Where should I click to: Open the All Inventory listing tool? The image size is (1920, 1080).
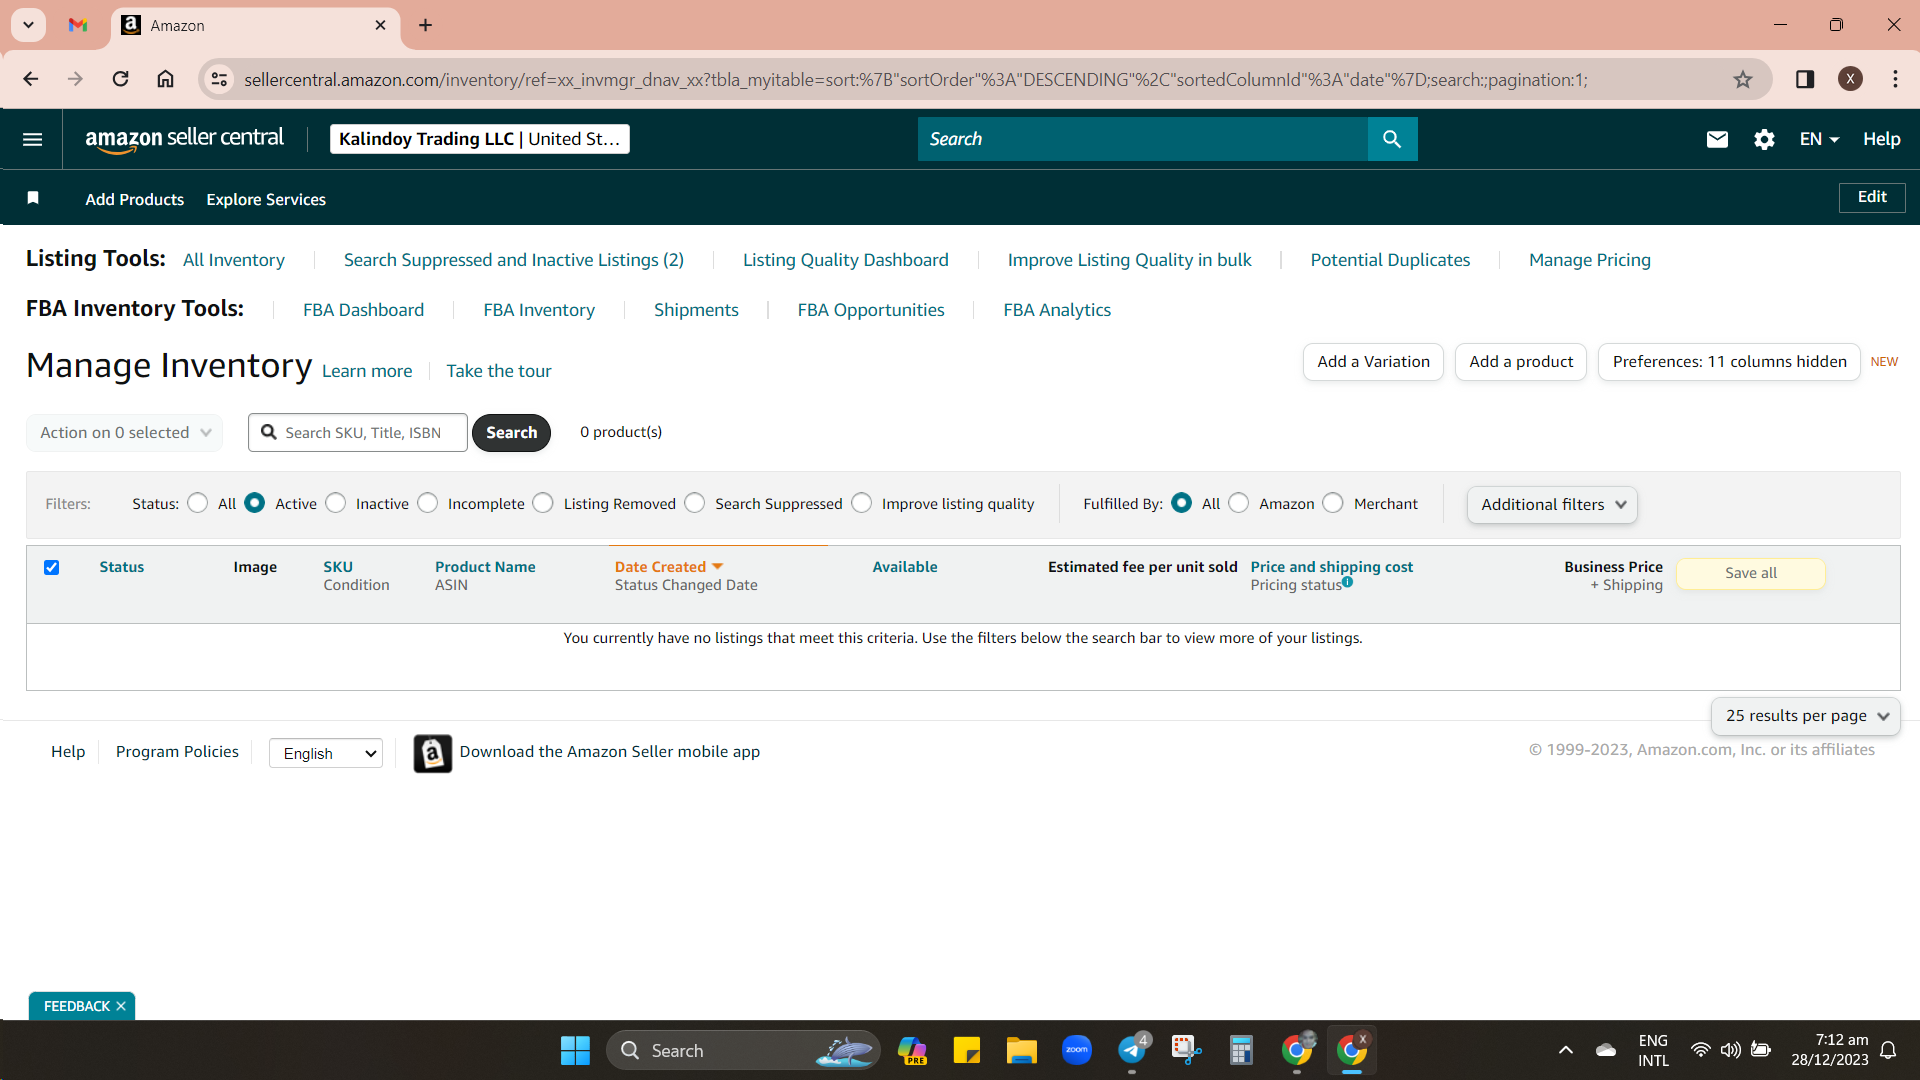click(234, 260)
